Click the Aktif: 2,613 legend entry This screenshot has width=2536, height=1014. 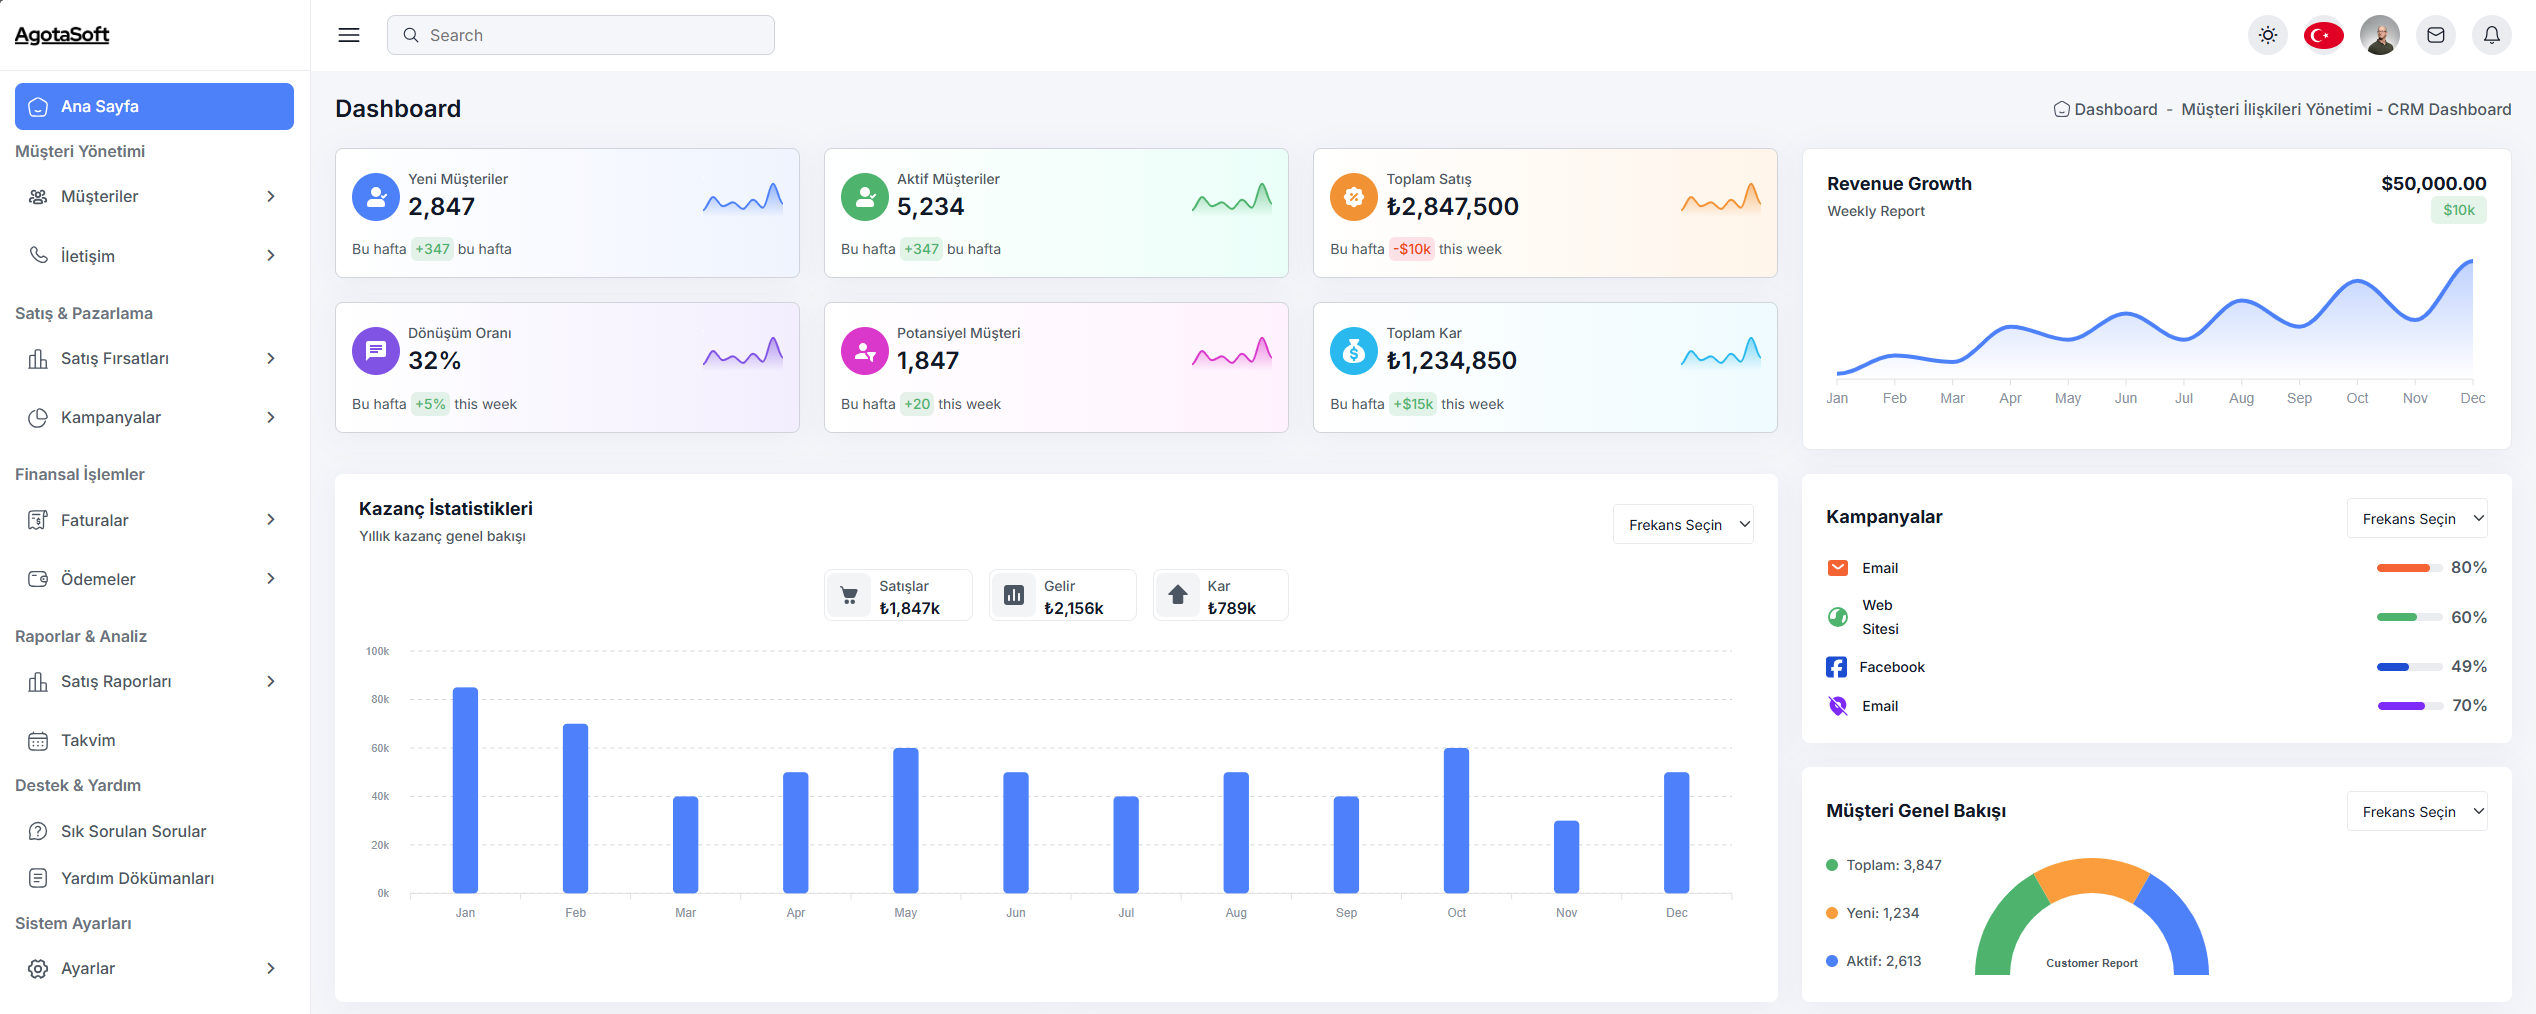tap(1874, 962)
